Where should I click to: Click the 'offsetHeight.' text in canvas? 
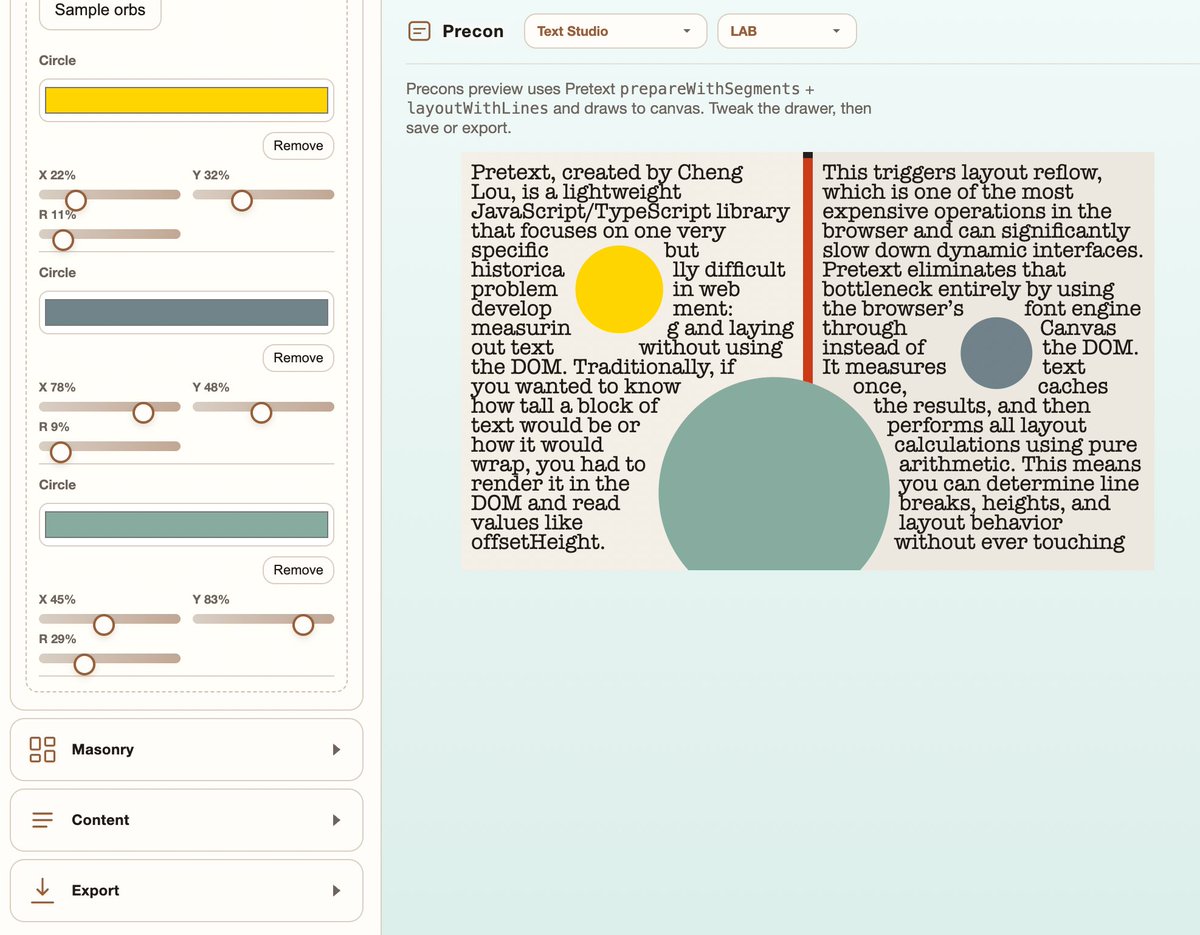pos(538,542)
